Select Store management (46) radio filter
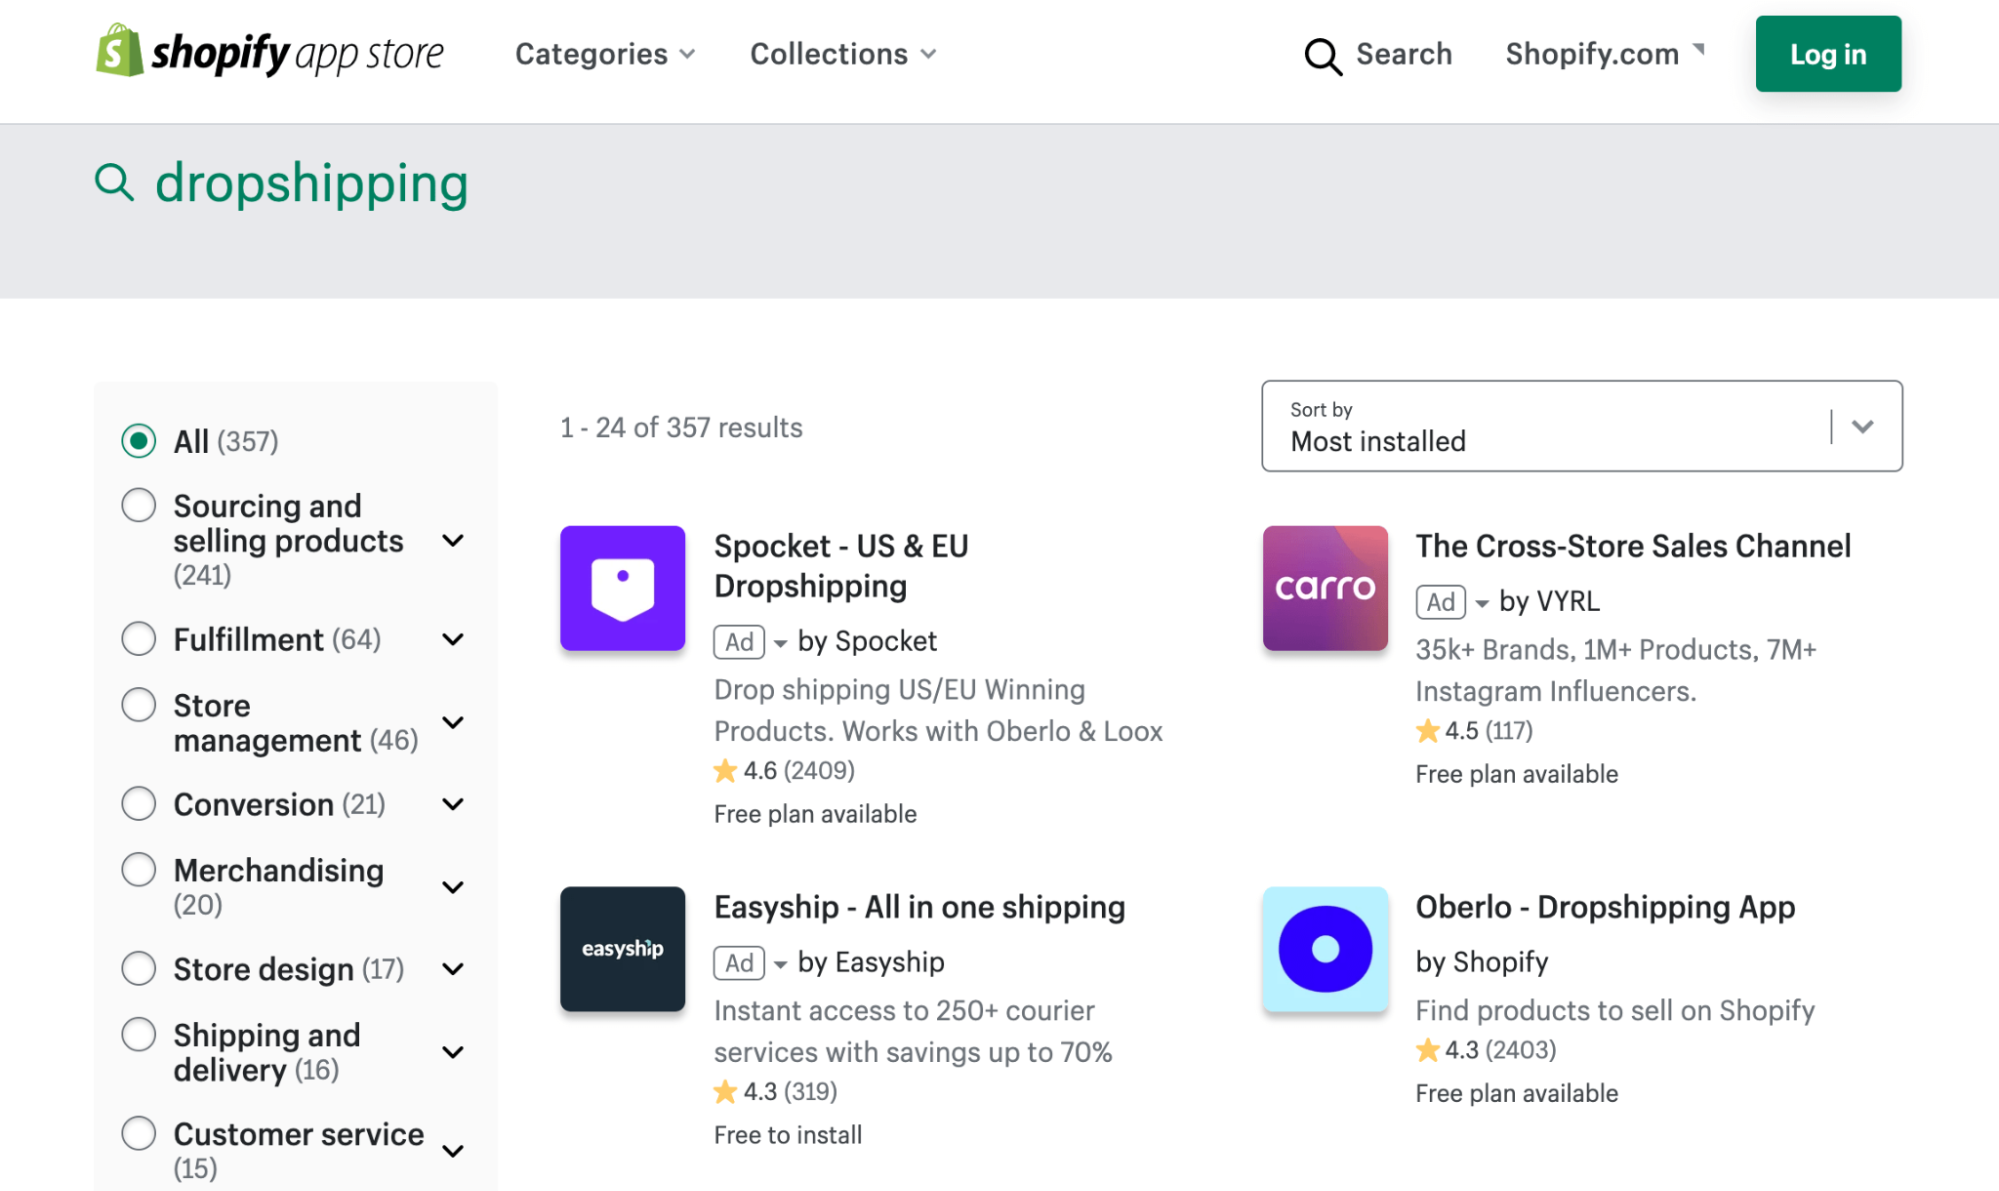The width and height of the screenshot is (1999, 1191). (x=139, y=705)
